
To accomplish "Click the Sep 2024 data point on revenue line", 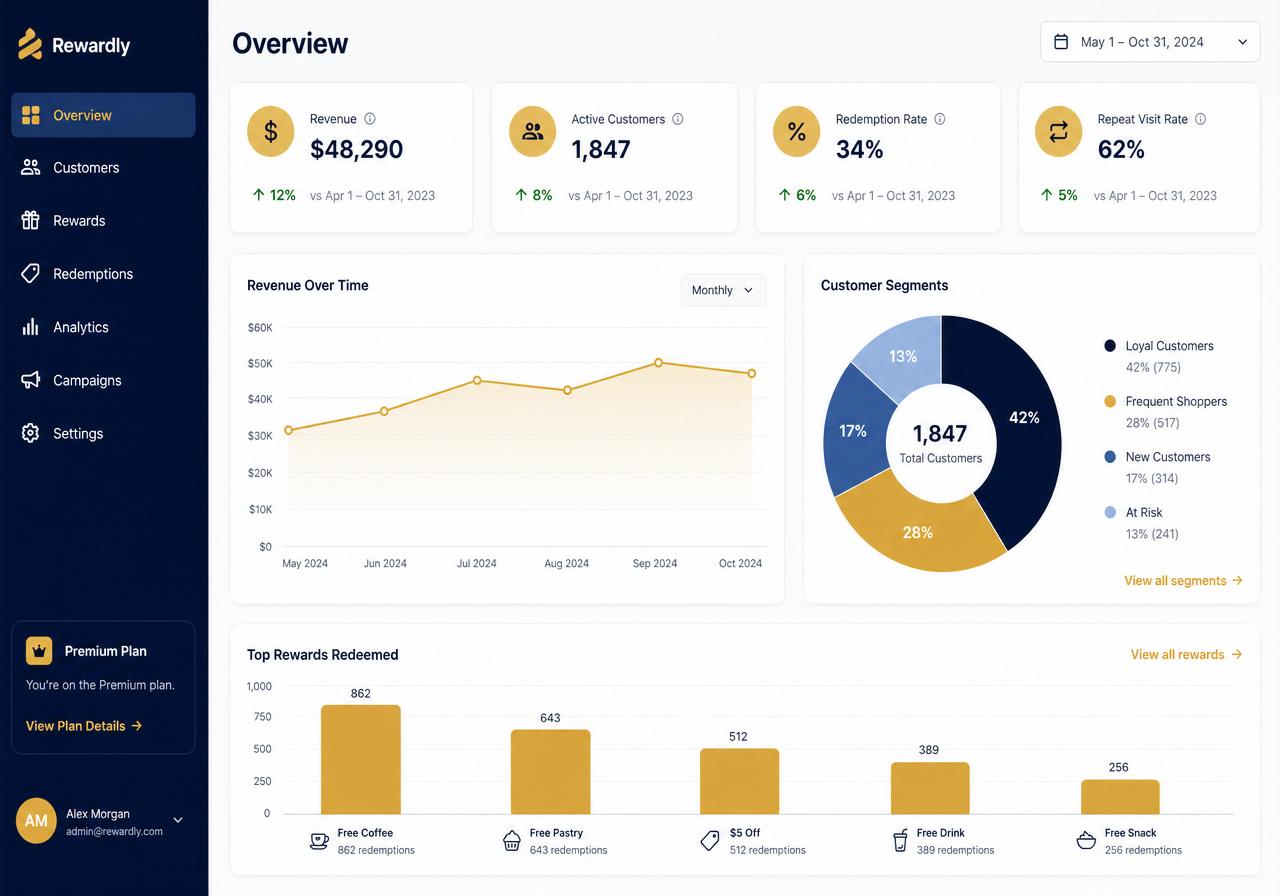I will pyautogui.click(x=658, y=362).
